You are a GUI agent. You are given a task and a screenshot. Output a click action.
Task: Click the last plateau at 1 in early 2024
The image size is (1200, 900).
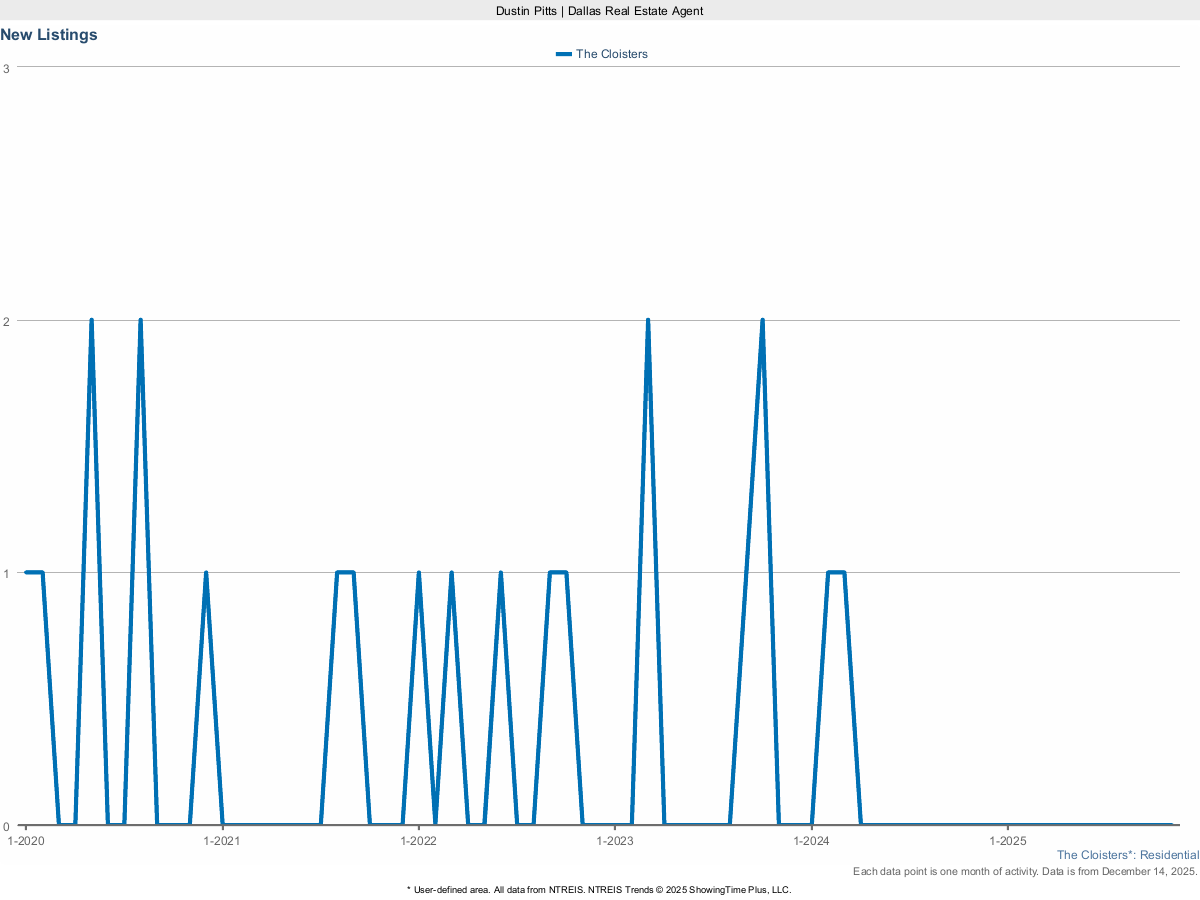coord(836,573)
